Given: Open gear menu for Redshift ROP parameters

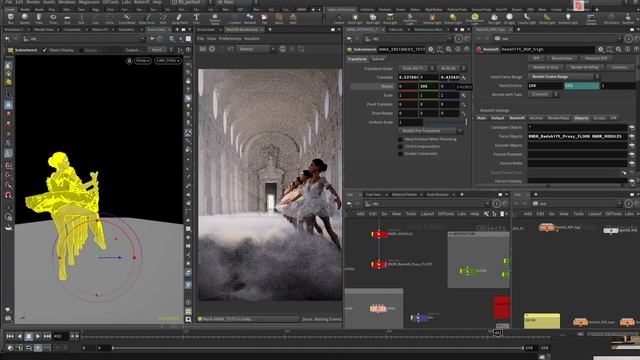Looking at the screenshot, I should pyautogui.click(x=601, y=49).
